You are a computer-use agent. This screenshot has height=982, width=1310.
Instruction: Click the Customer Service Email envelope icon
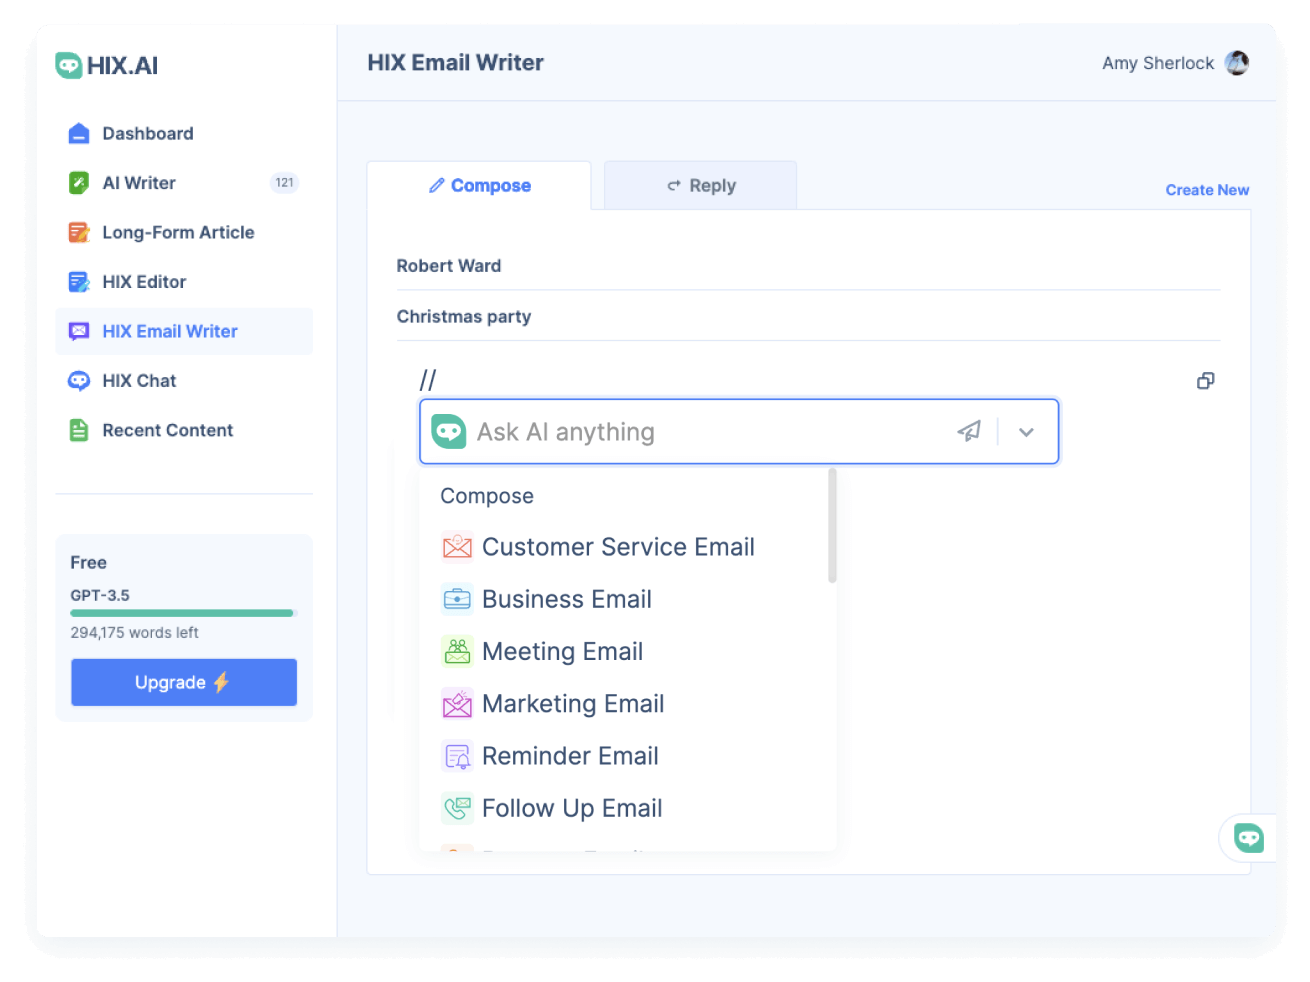coord(457,547)
